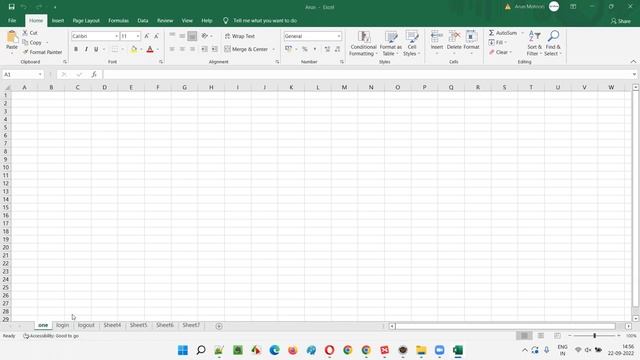Select the login sheet tab
The width and height of the screenshot is (640, 360).
[x=62, y=325]
